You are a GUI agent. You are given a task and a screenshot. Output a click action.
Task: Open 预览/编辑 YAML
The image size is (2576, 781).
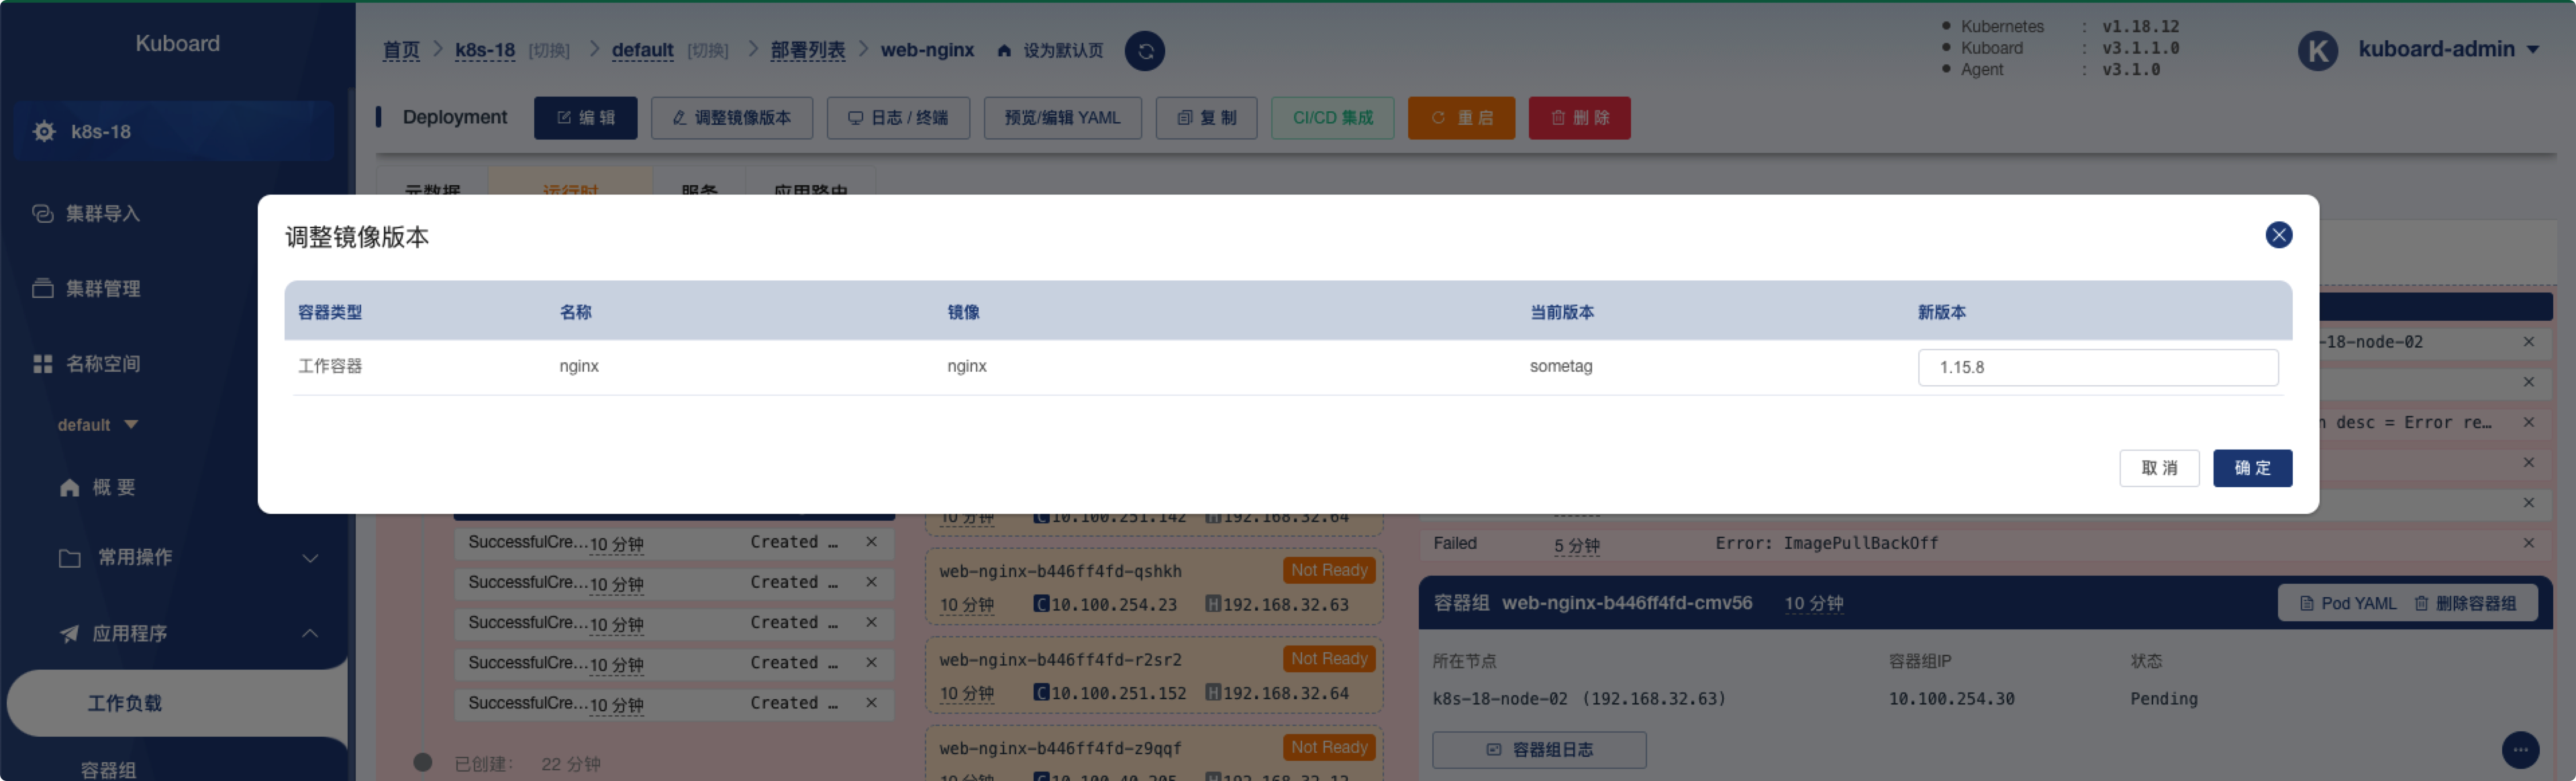tap(1062, 118)
